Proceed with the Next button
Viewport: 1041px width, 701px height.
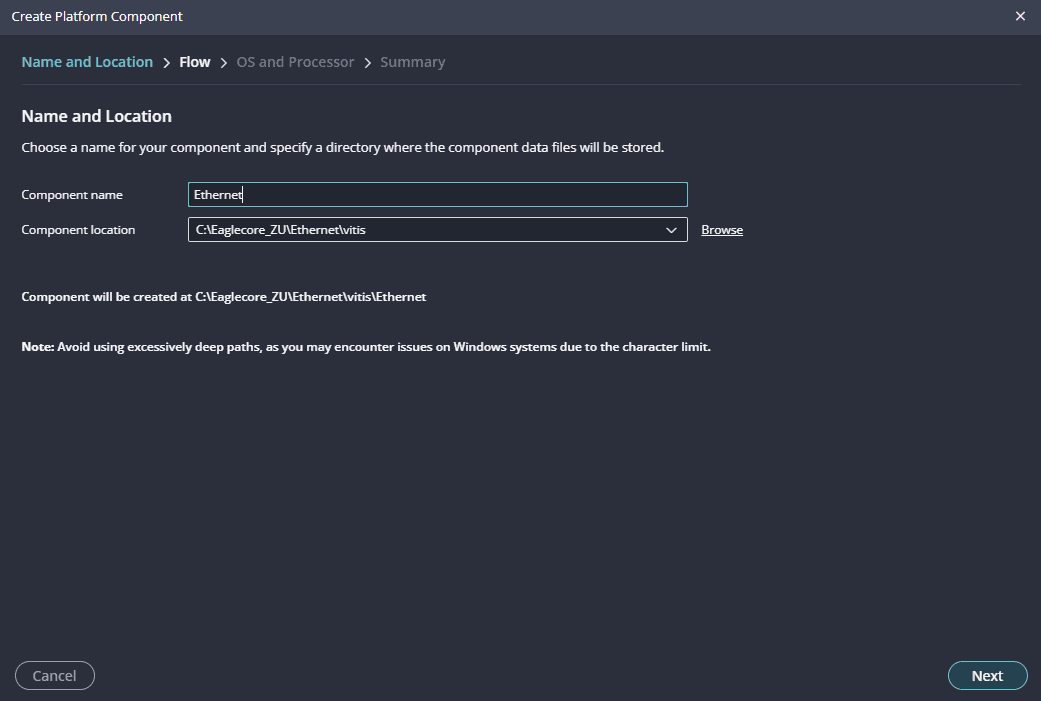coord(987,676)
